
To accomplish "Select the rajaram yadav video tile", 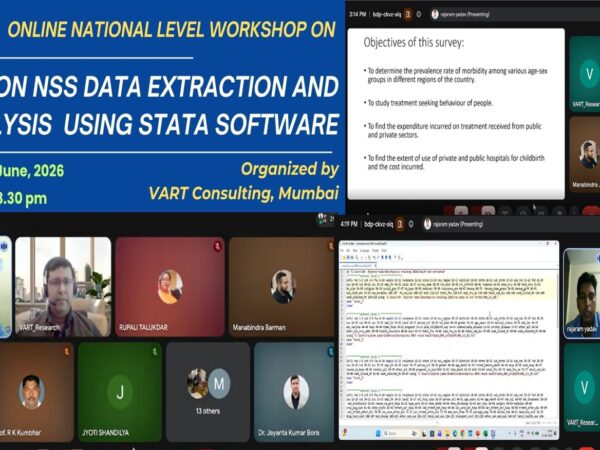I will click(x=582, y=293).
